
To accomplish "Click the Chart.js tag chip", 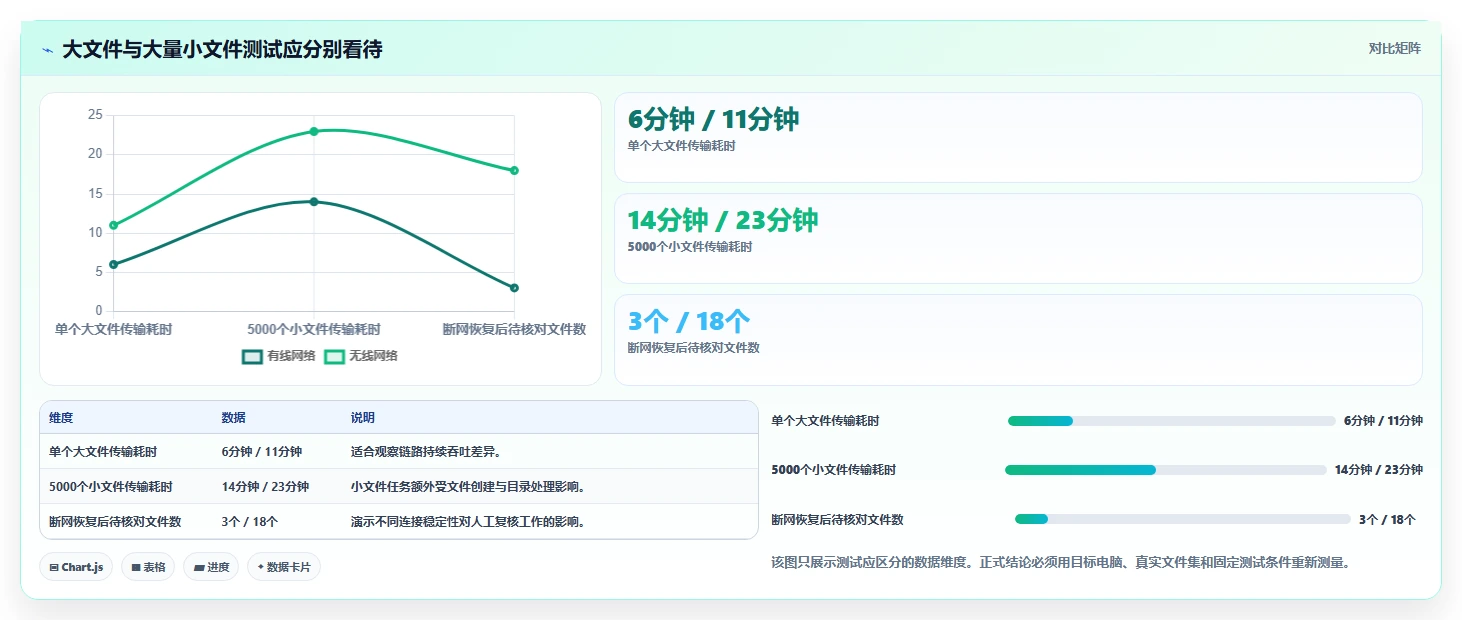I will click(x=76, y=567).
